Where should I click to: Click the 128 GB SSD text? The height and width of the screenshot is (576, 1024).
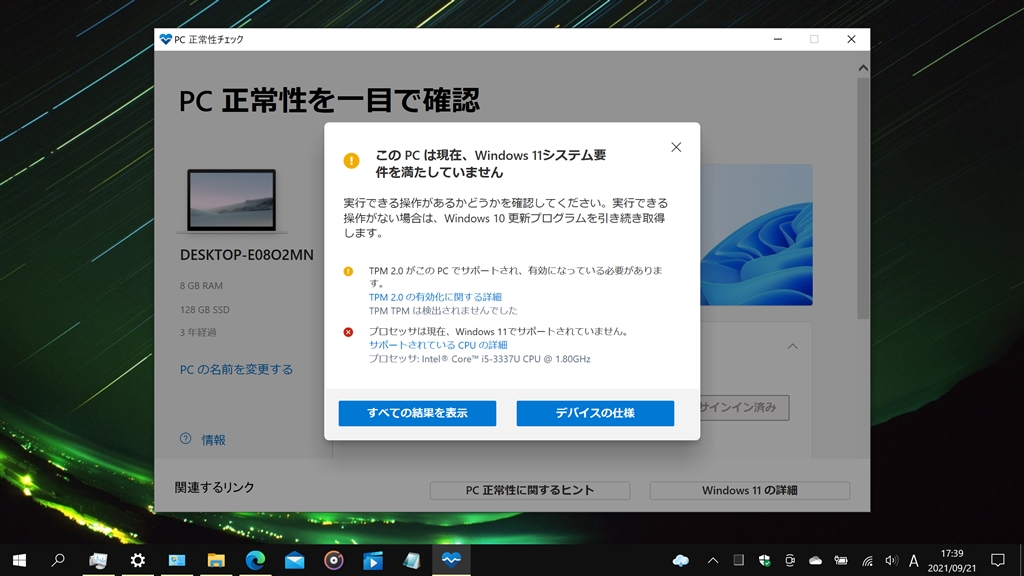pos(204,310)
